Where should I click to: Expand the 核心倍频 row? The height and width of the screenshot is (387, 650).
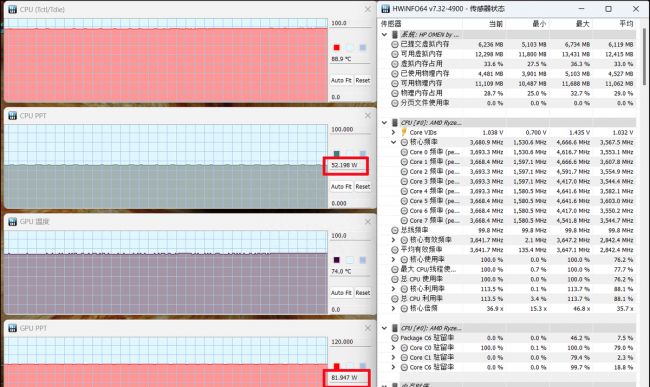coord(393,308)
